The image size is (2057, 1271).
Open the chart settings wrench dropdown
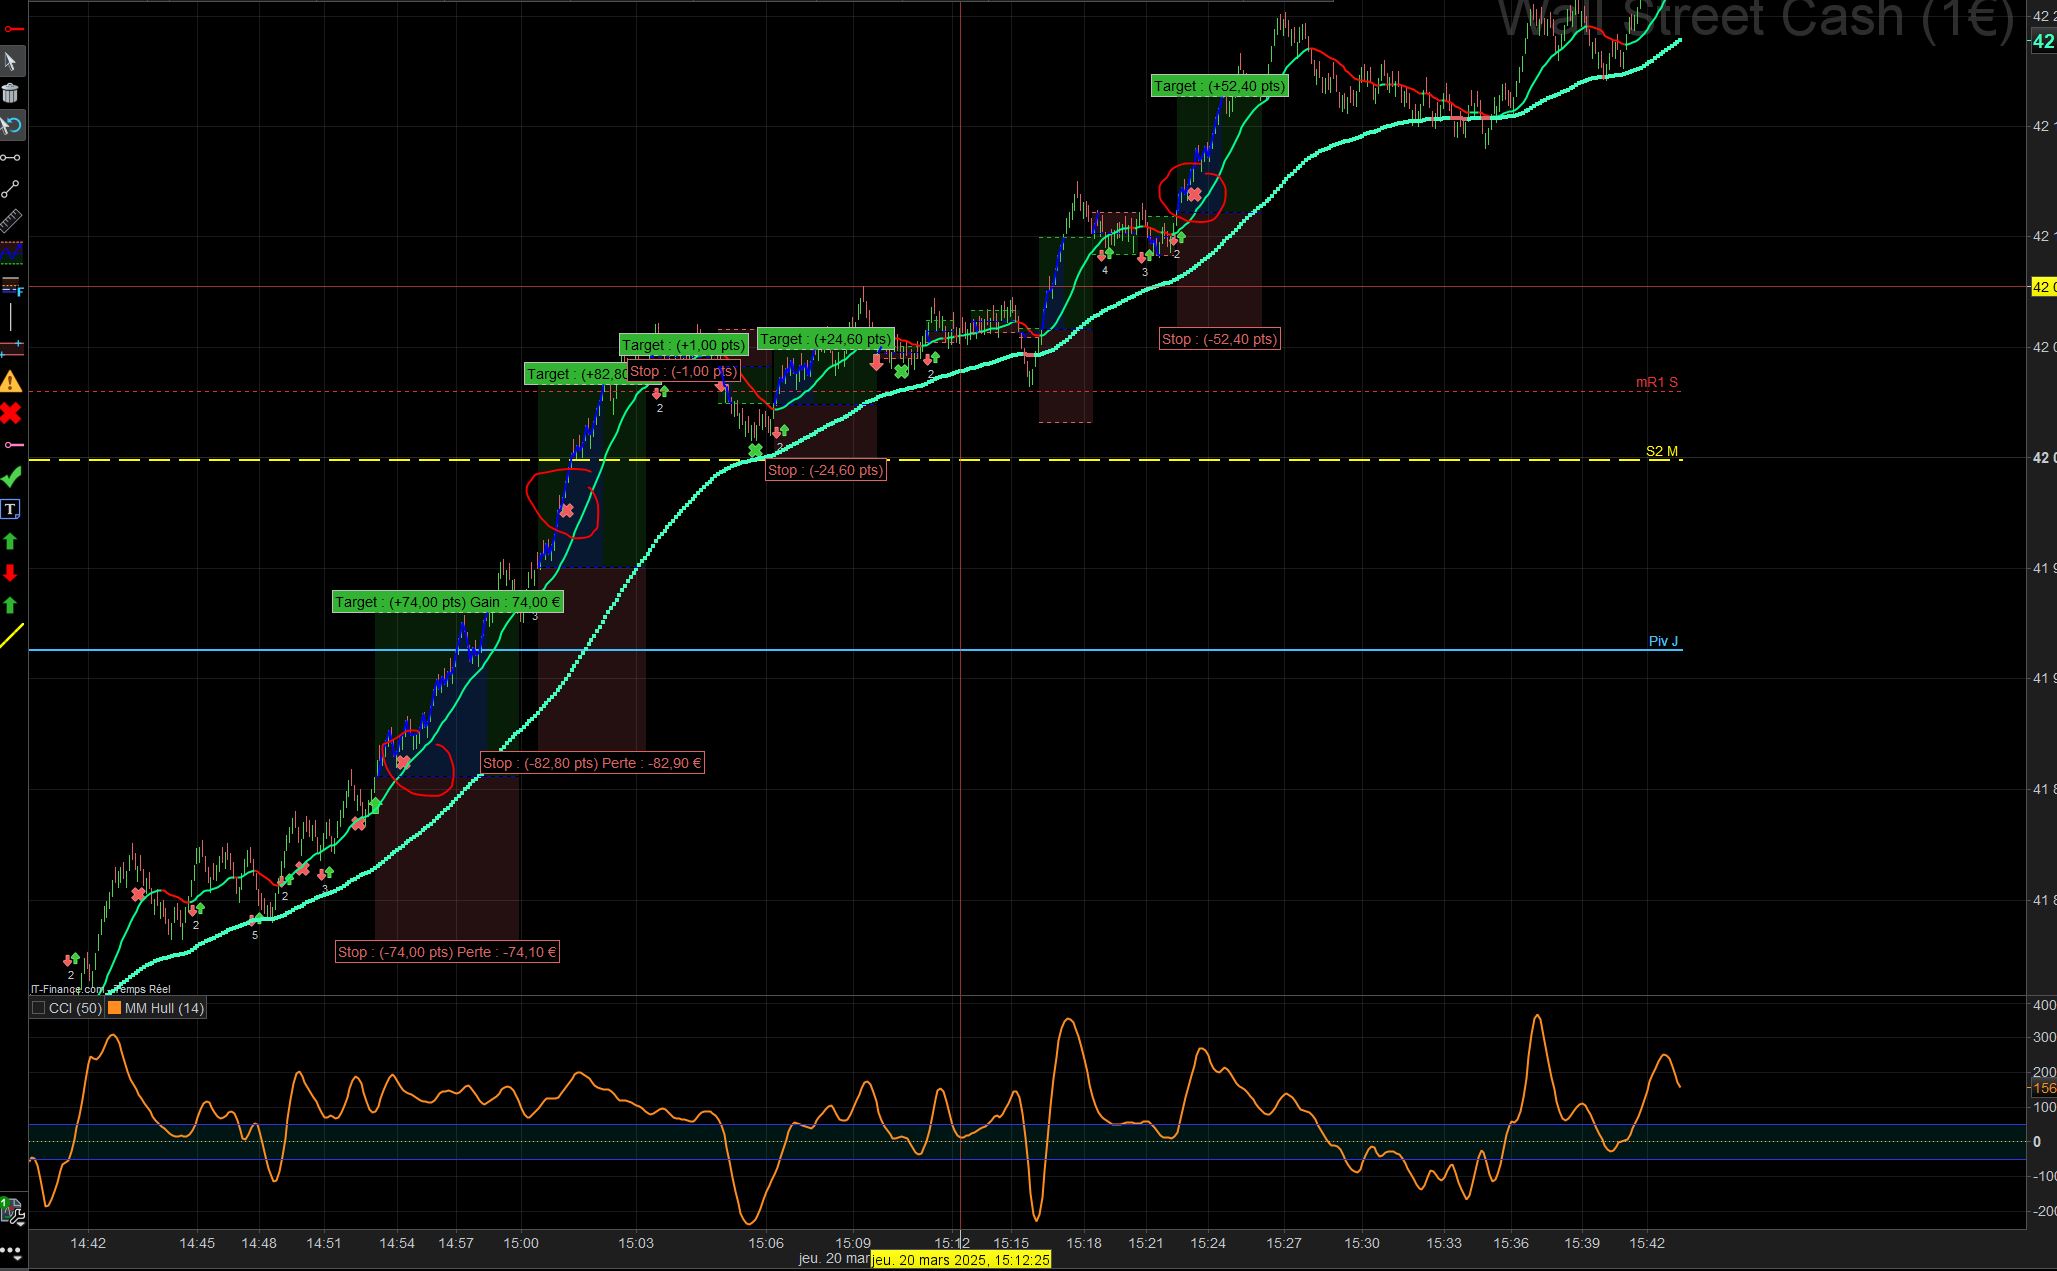click(11, 1212)
